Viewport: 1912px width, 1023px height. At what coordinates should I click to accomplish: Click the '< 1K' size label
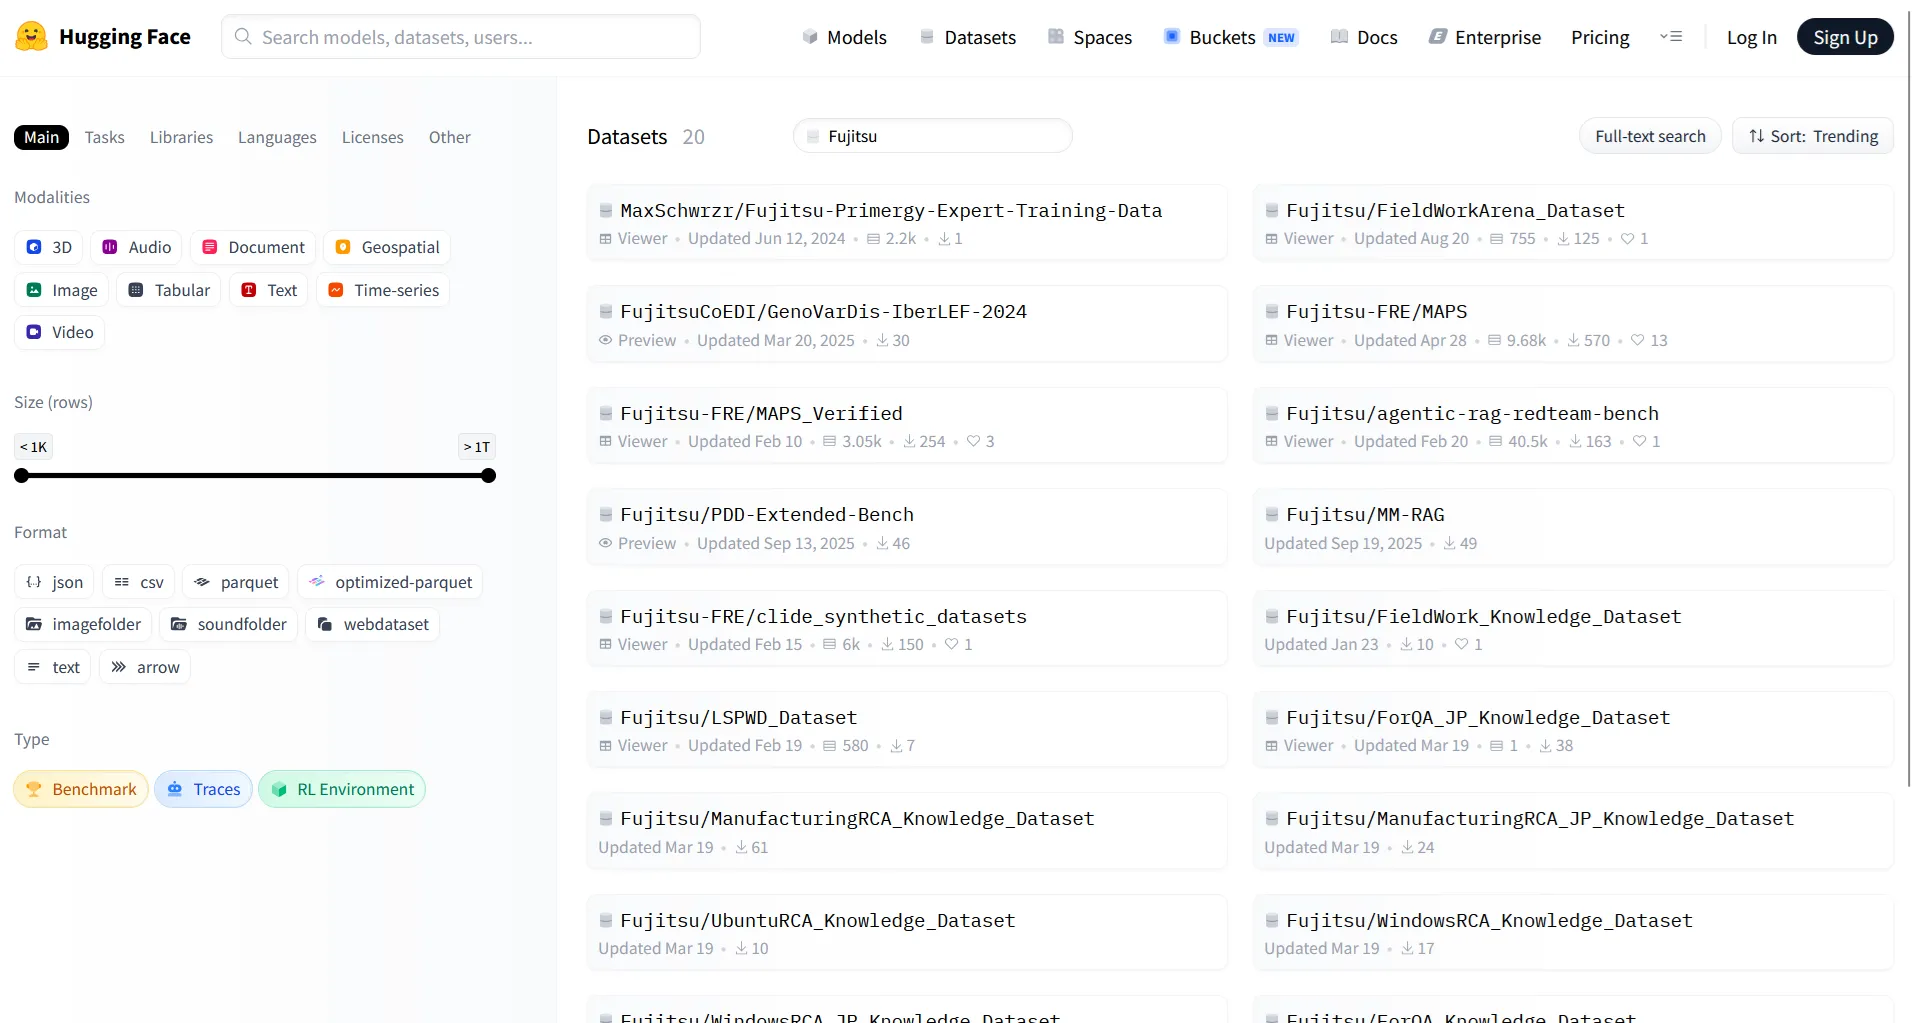coord(34,447)
